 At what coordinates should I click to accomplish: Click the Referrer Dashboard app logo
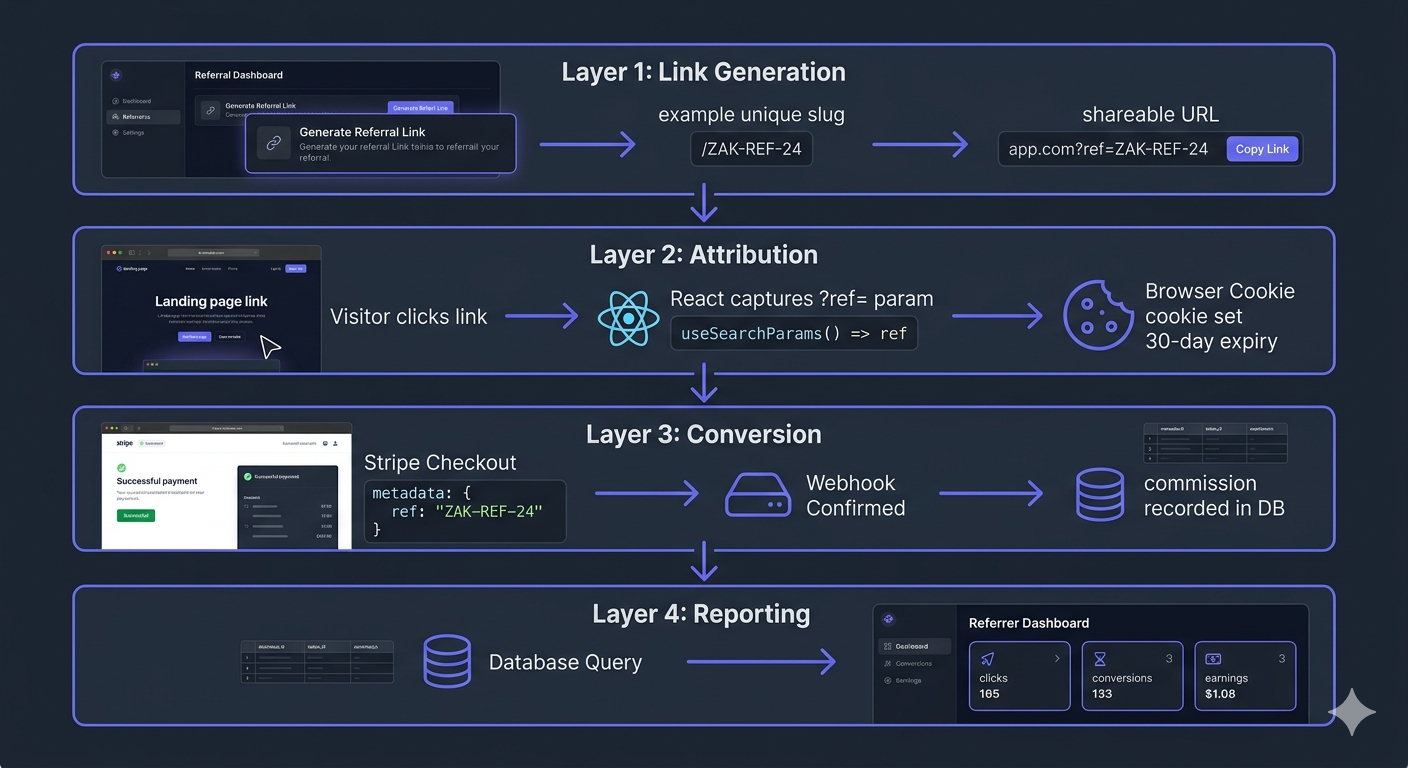pos(888,620)
